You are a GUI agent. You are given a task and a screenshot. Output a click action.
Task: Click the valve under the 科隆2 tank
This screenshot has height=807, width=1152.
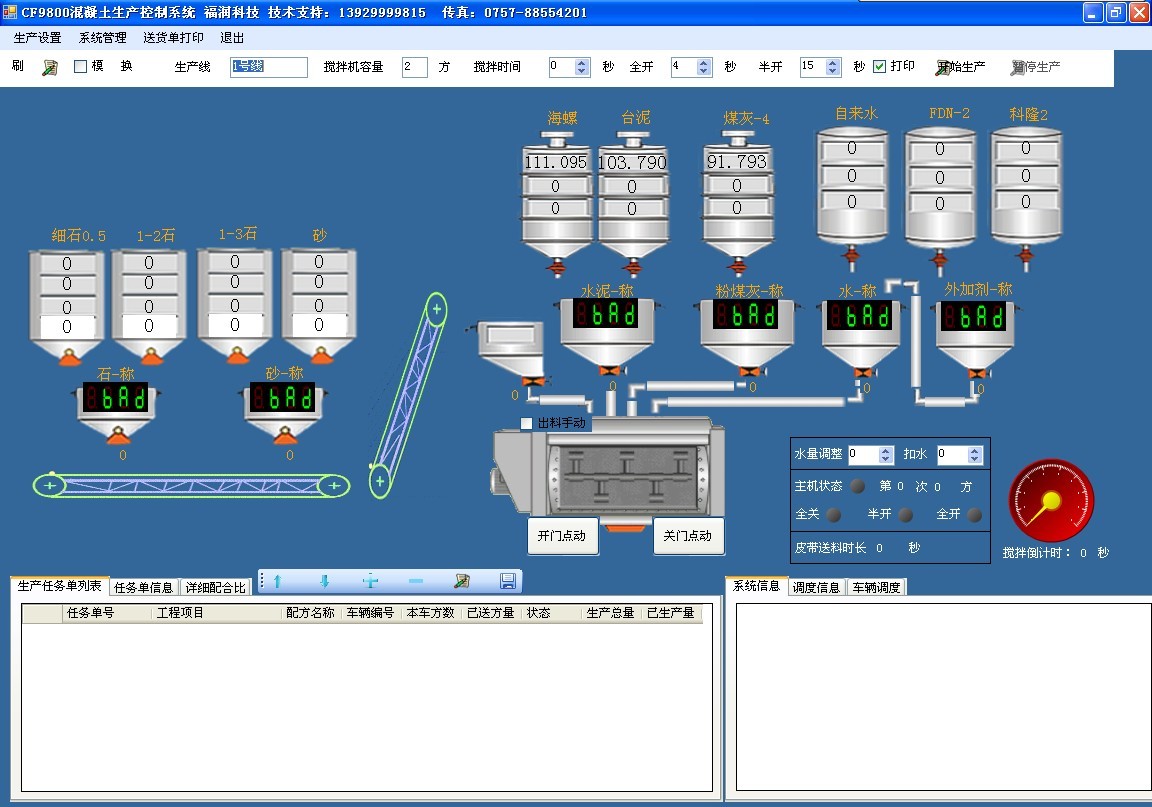(1026, 257)
